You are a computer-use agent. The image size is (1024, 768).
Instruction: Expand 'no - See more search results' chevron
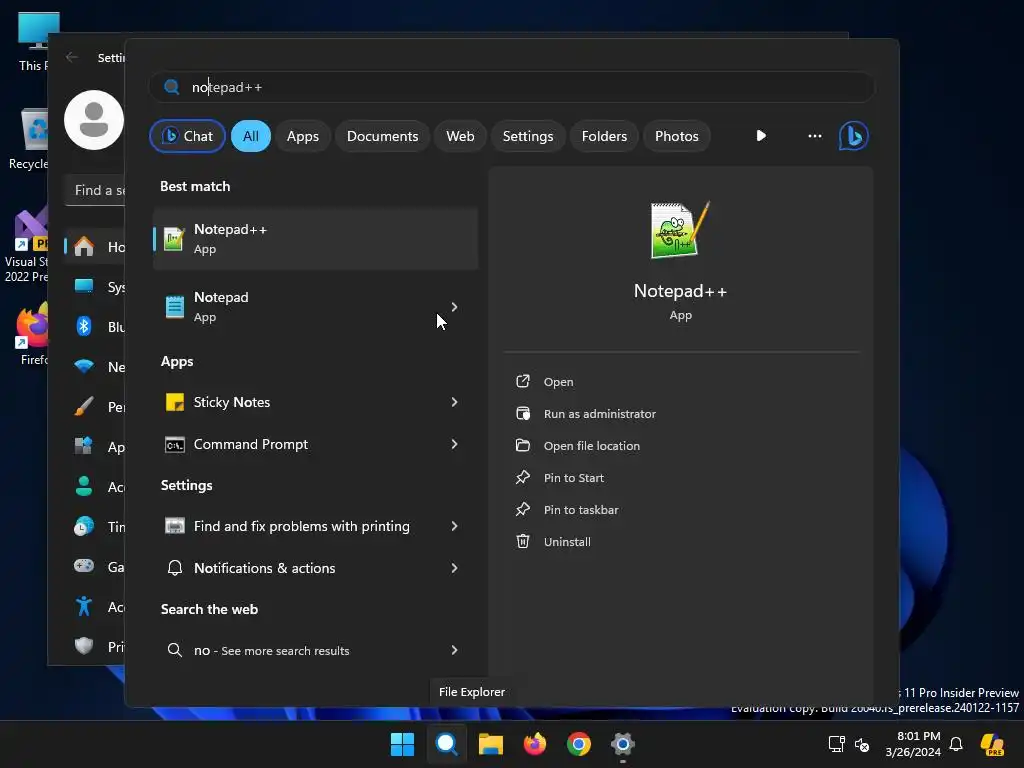(x=455, y=650)
